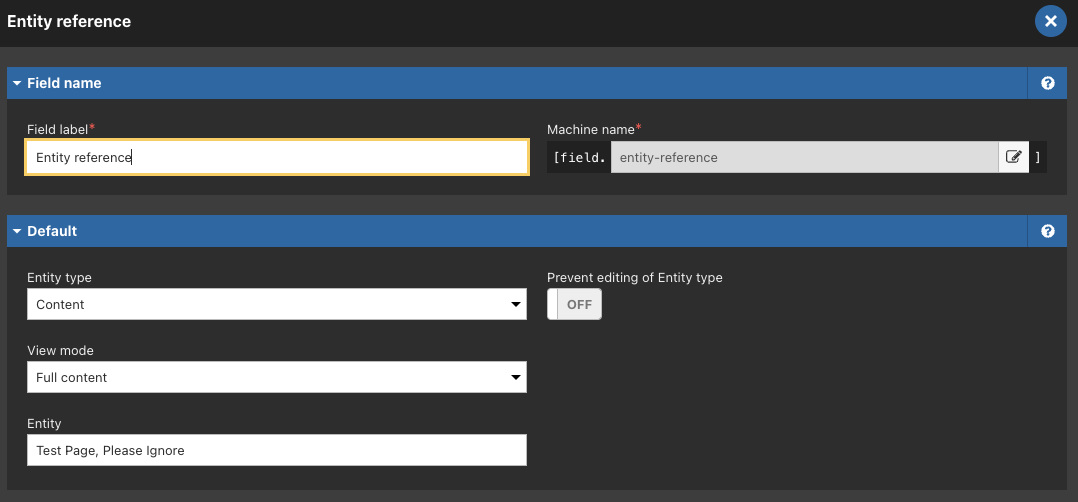Click the View mode caption text
1078x502 pixels.
pyautogui.click(x=60, y=351)
